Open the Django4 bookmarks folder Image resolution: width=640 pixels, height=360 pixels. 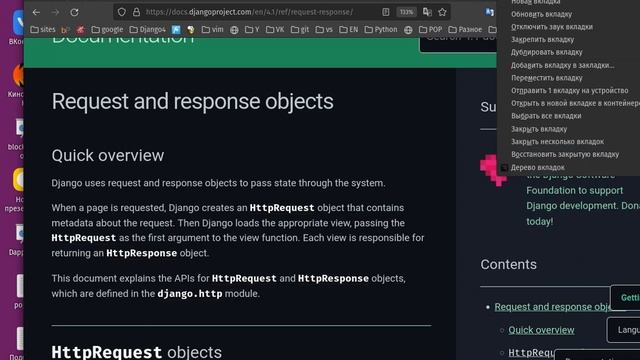click(148, 29)
